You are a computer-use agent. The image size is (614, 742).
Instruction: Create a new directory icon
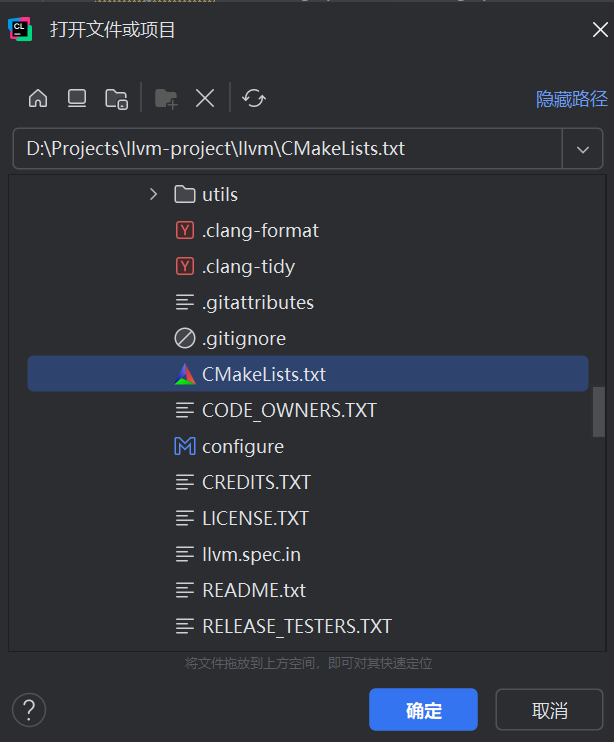point(166,99)
